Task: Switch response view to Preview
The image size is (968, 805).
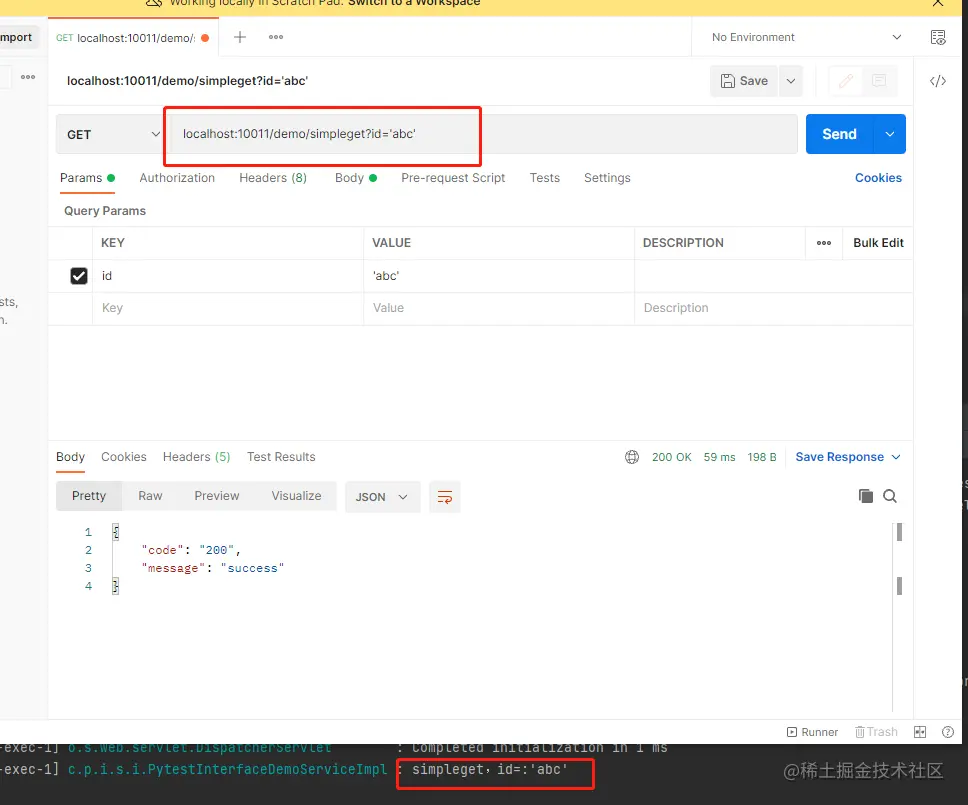Action: coord(217,496)
